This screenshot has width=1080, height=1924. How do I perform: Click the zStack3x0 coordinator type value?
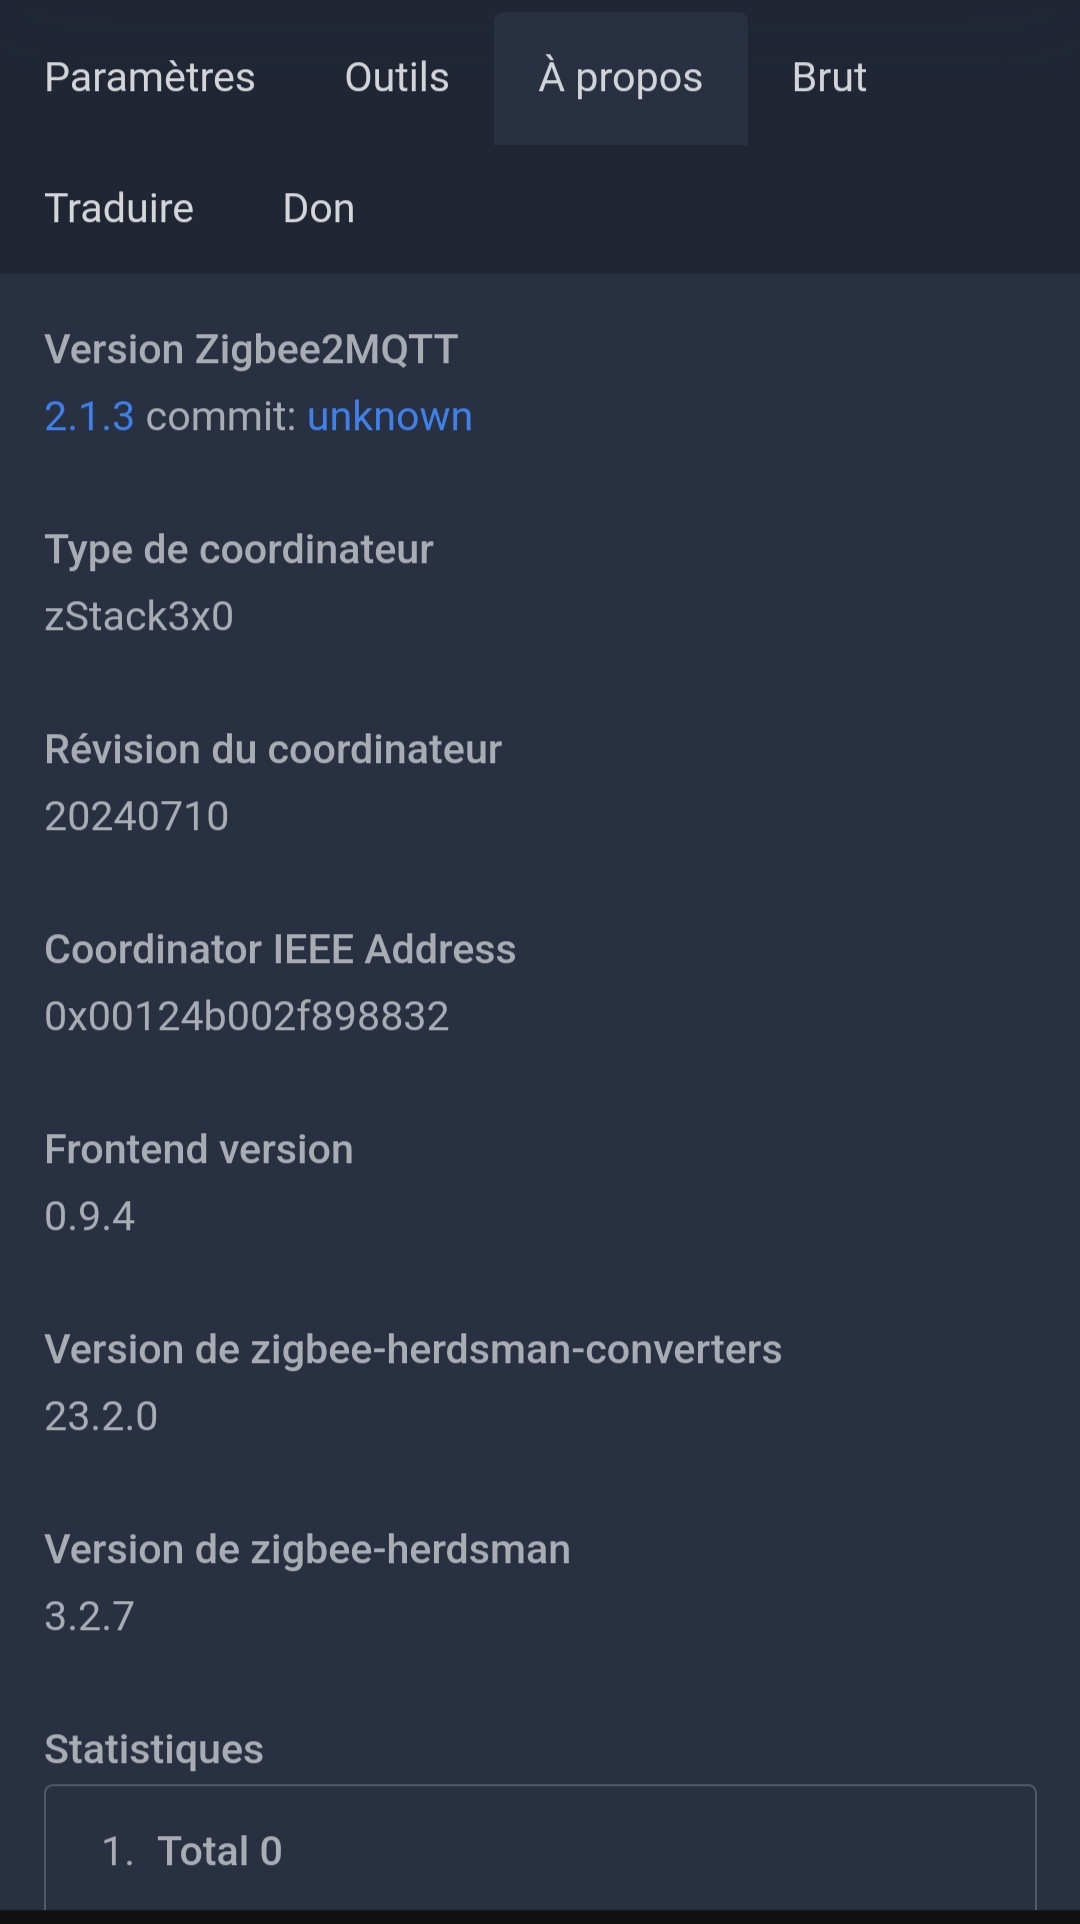pyautogui.click(x=139, y=617)
